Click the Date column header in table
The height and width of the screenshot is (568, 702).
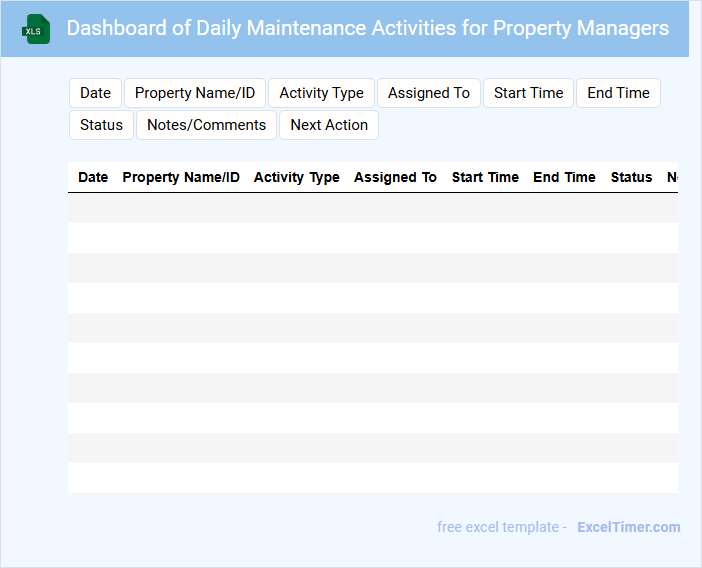pyautogui.click(x=93, y=177)
